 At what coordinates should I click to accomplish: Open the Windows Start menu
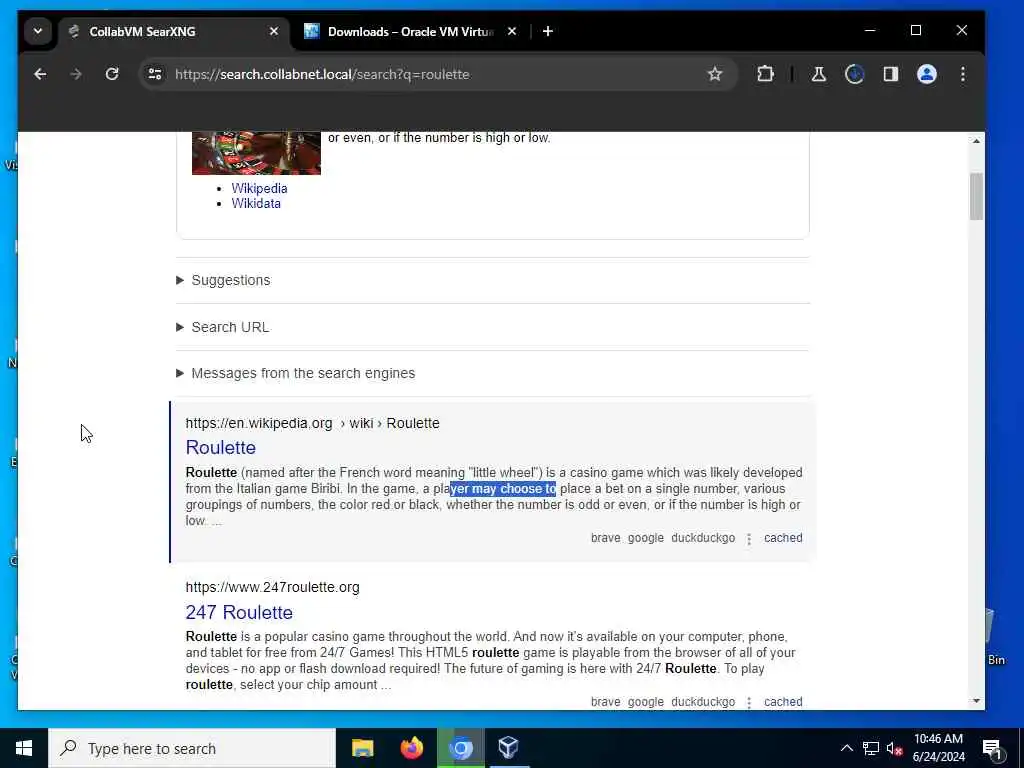(24, 748)
